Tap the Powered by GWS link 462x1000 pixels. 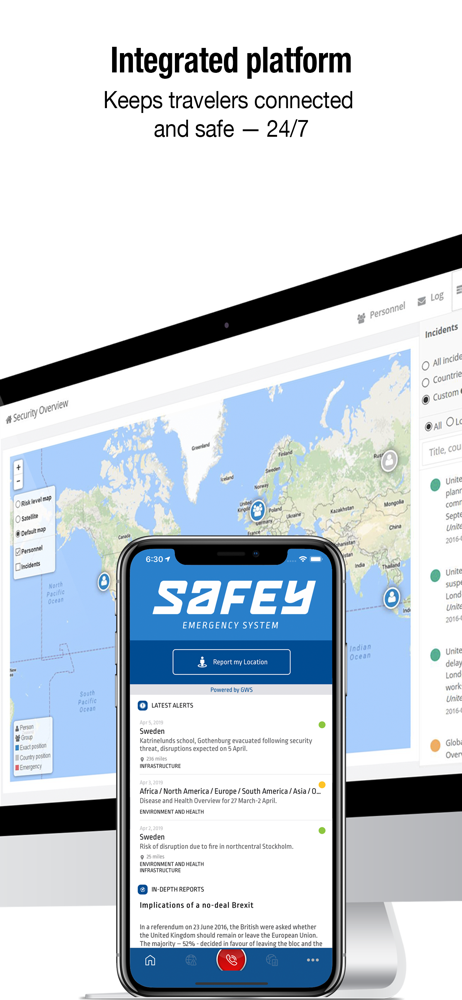(x=231, y=689)
